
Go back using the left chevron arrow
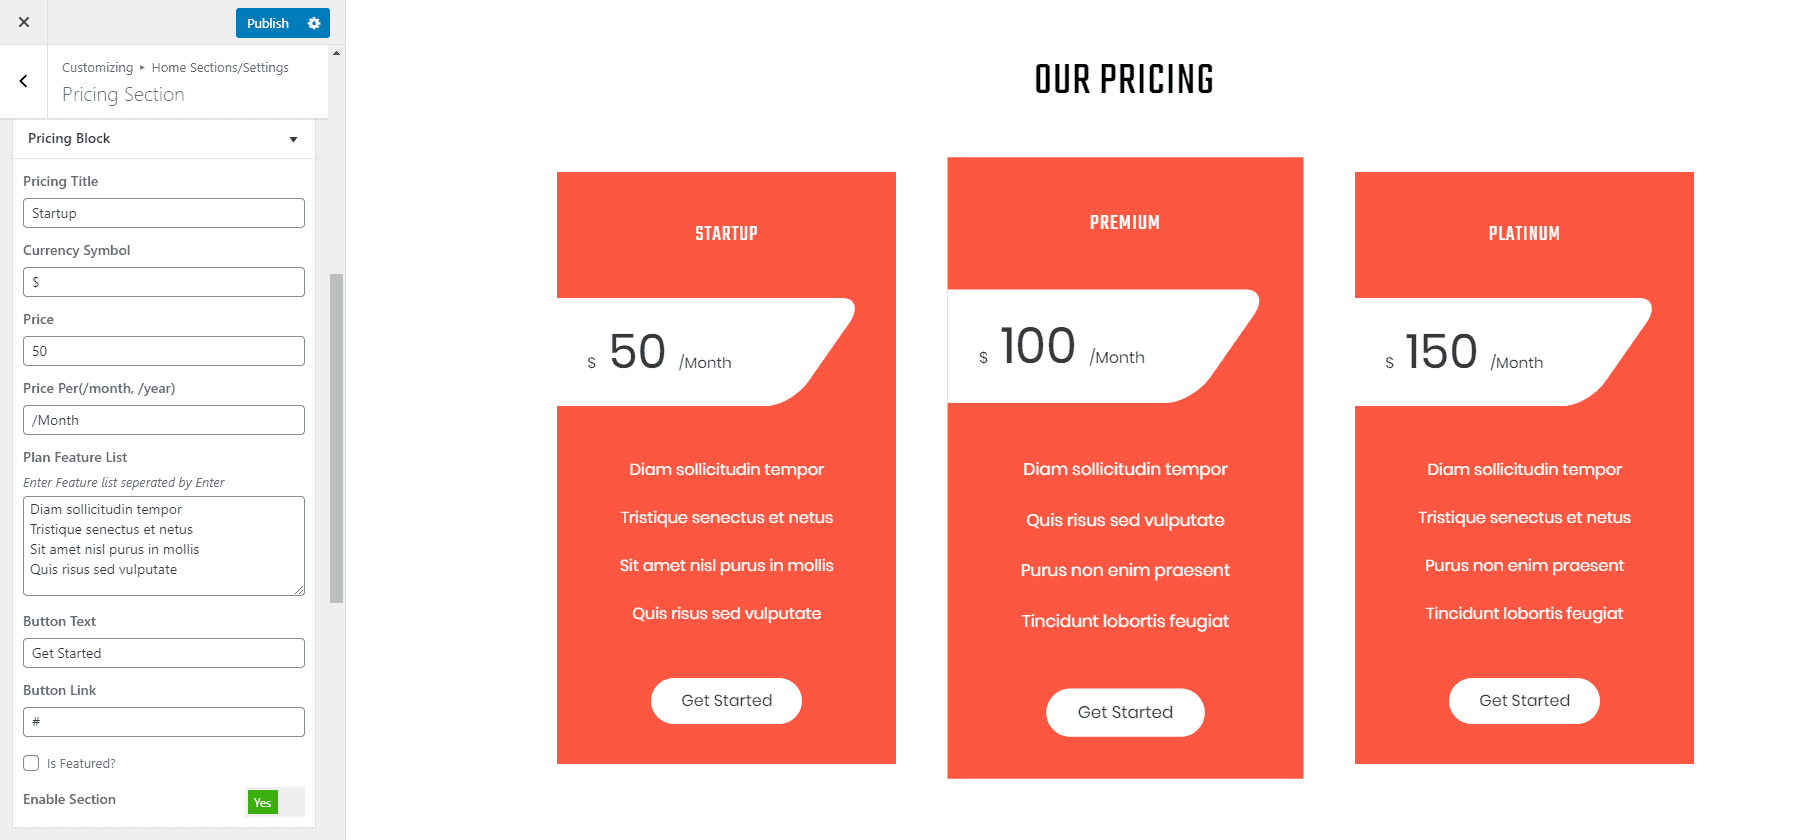coord(23,81)
